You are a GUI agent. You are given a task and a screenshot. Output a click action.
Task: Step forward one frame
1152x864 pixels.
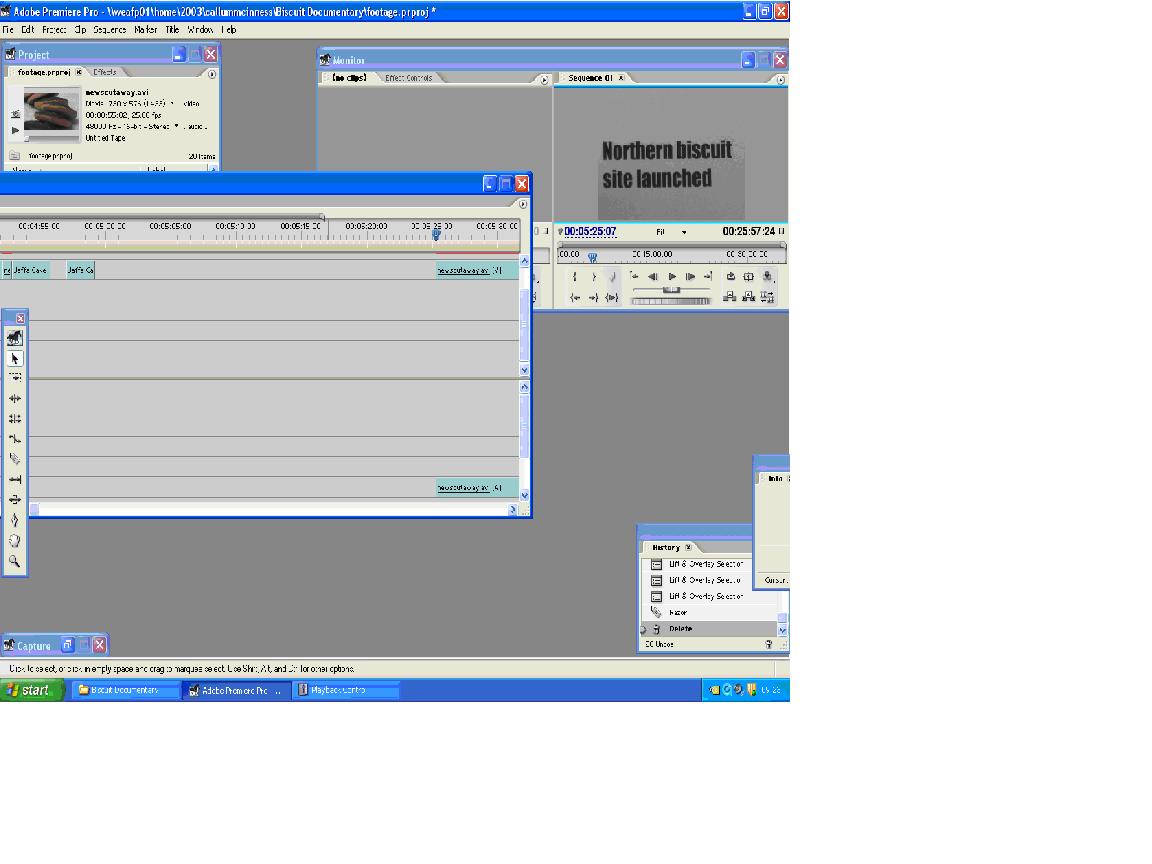pyautogui.click(x=690, y=277)
